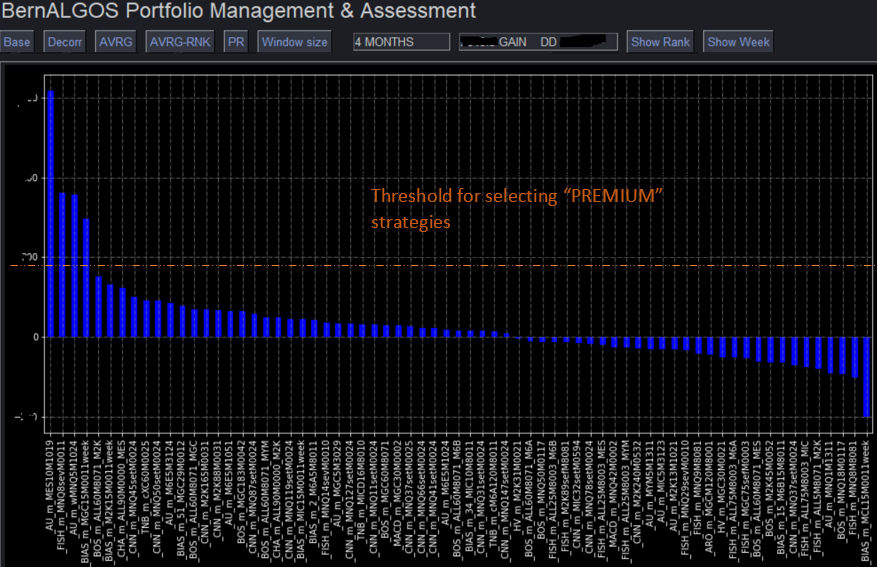Click the FISH_m_MNQ8M8081 negative bar
Viewport: 877px width, 568px height.
click(x=855, y=357)
